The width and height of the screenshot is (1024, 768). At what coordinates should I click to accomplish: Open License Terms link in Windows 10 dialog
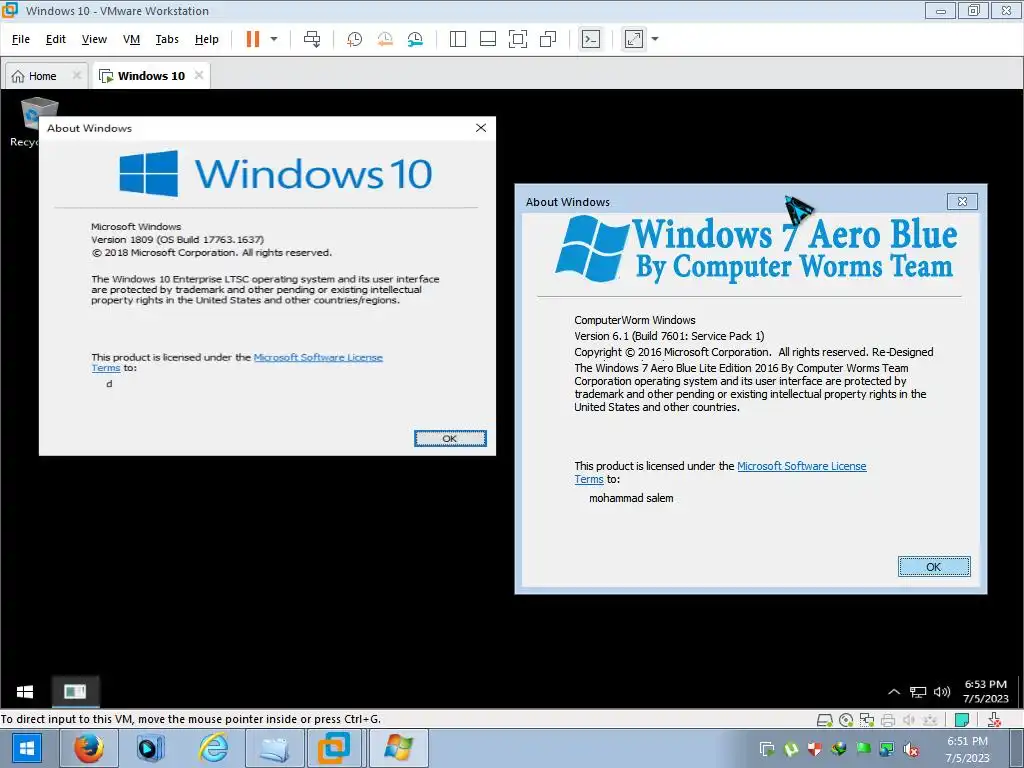[317, 357]
